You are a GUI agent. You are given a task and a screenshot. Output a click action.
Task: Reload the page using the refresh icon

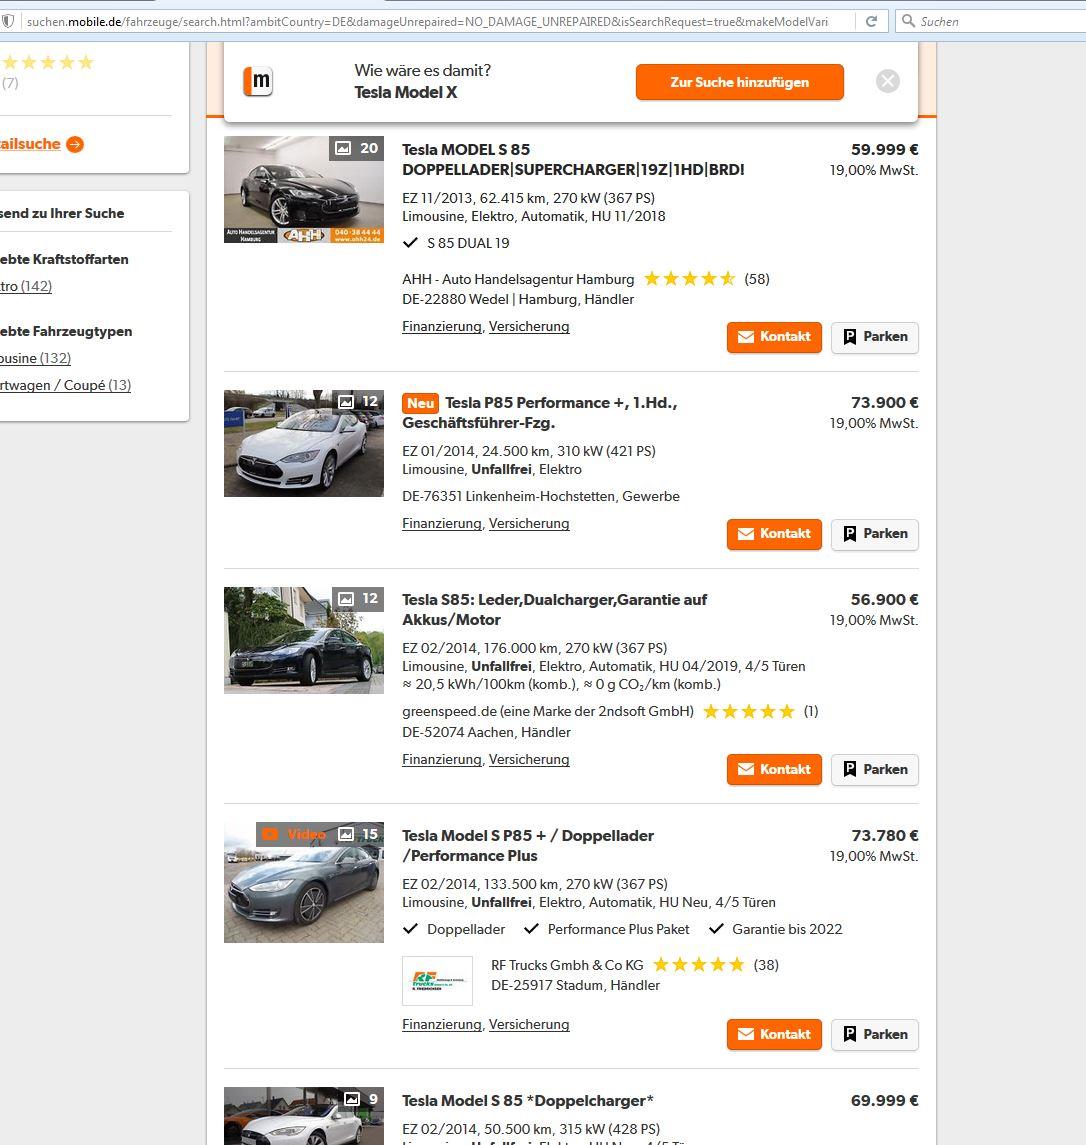(x=871, y=21)
